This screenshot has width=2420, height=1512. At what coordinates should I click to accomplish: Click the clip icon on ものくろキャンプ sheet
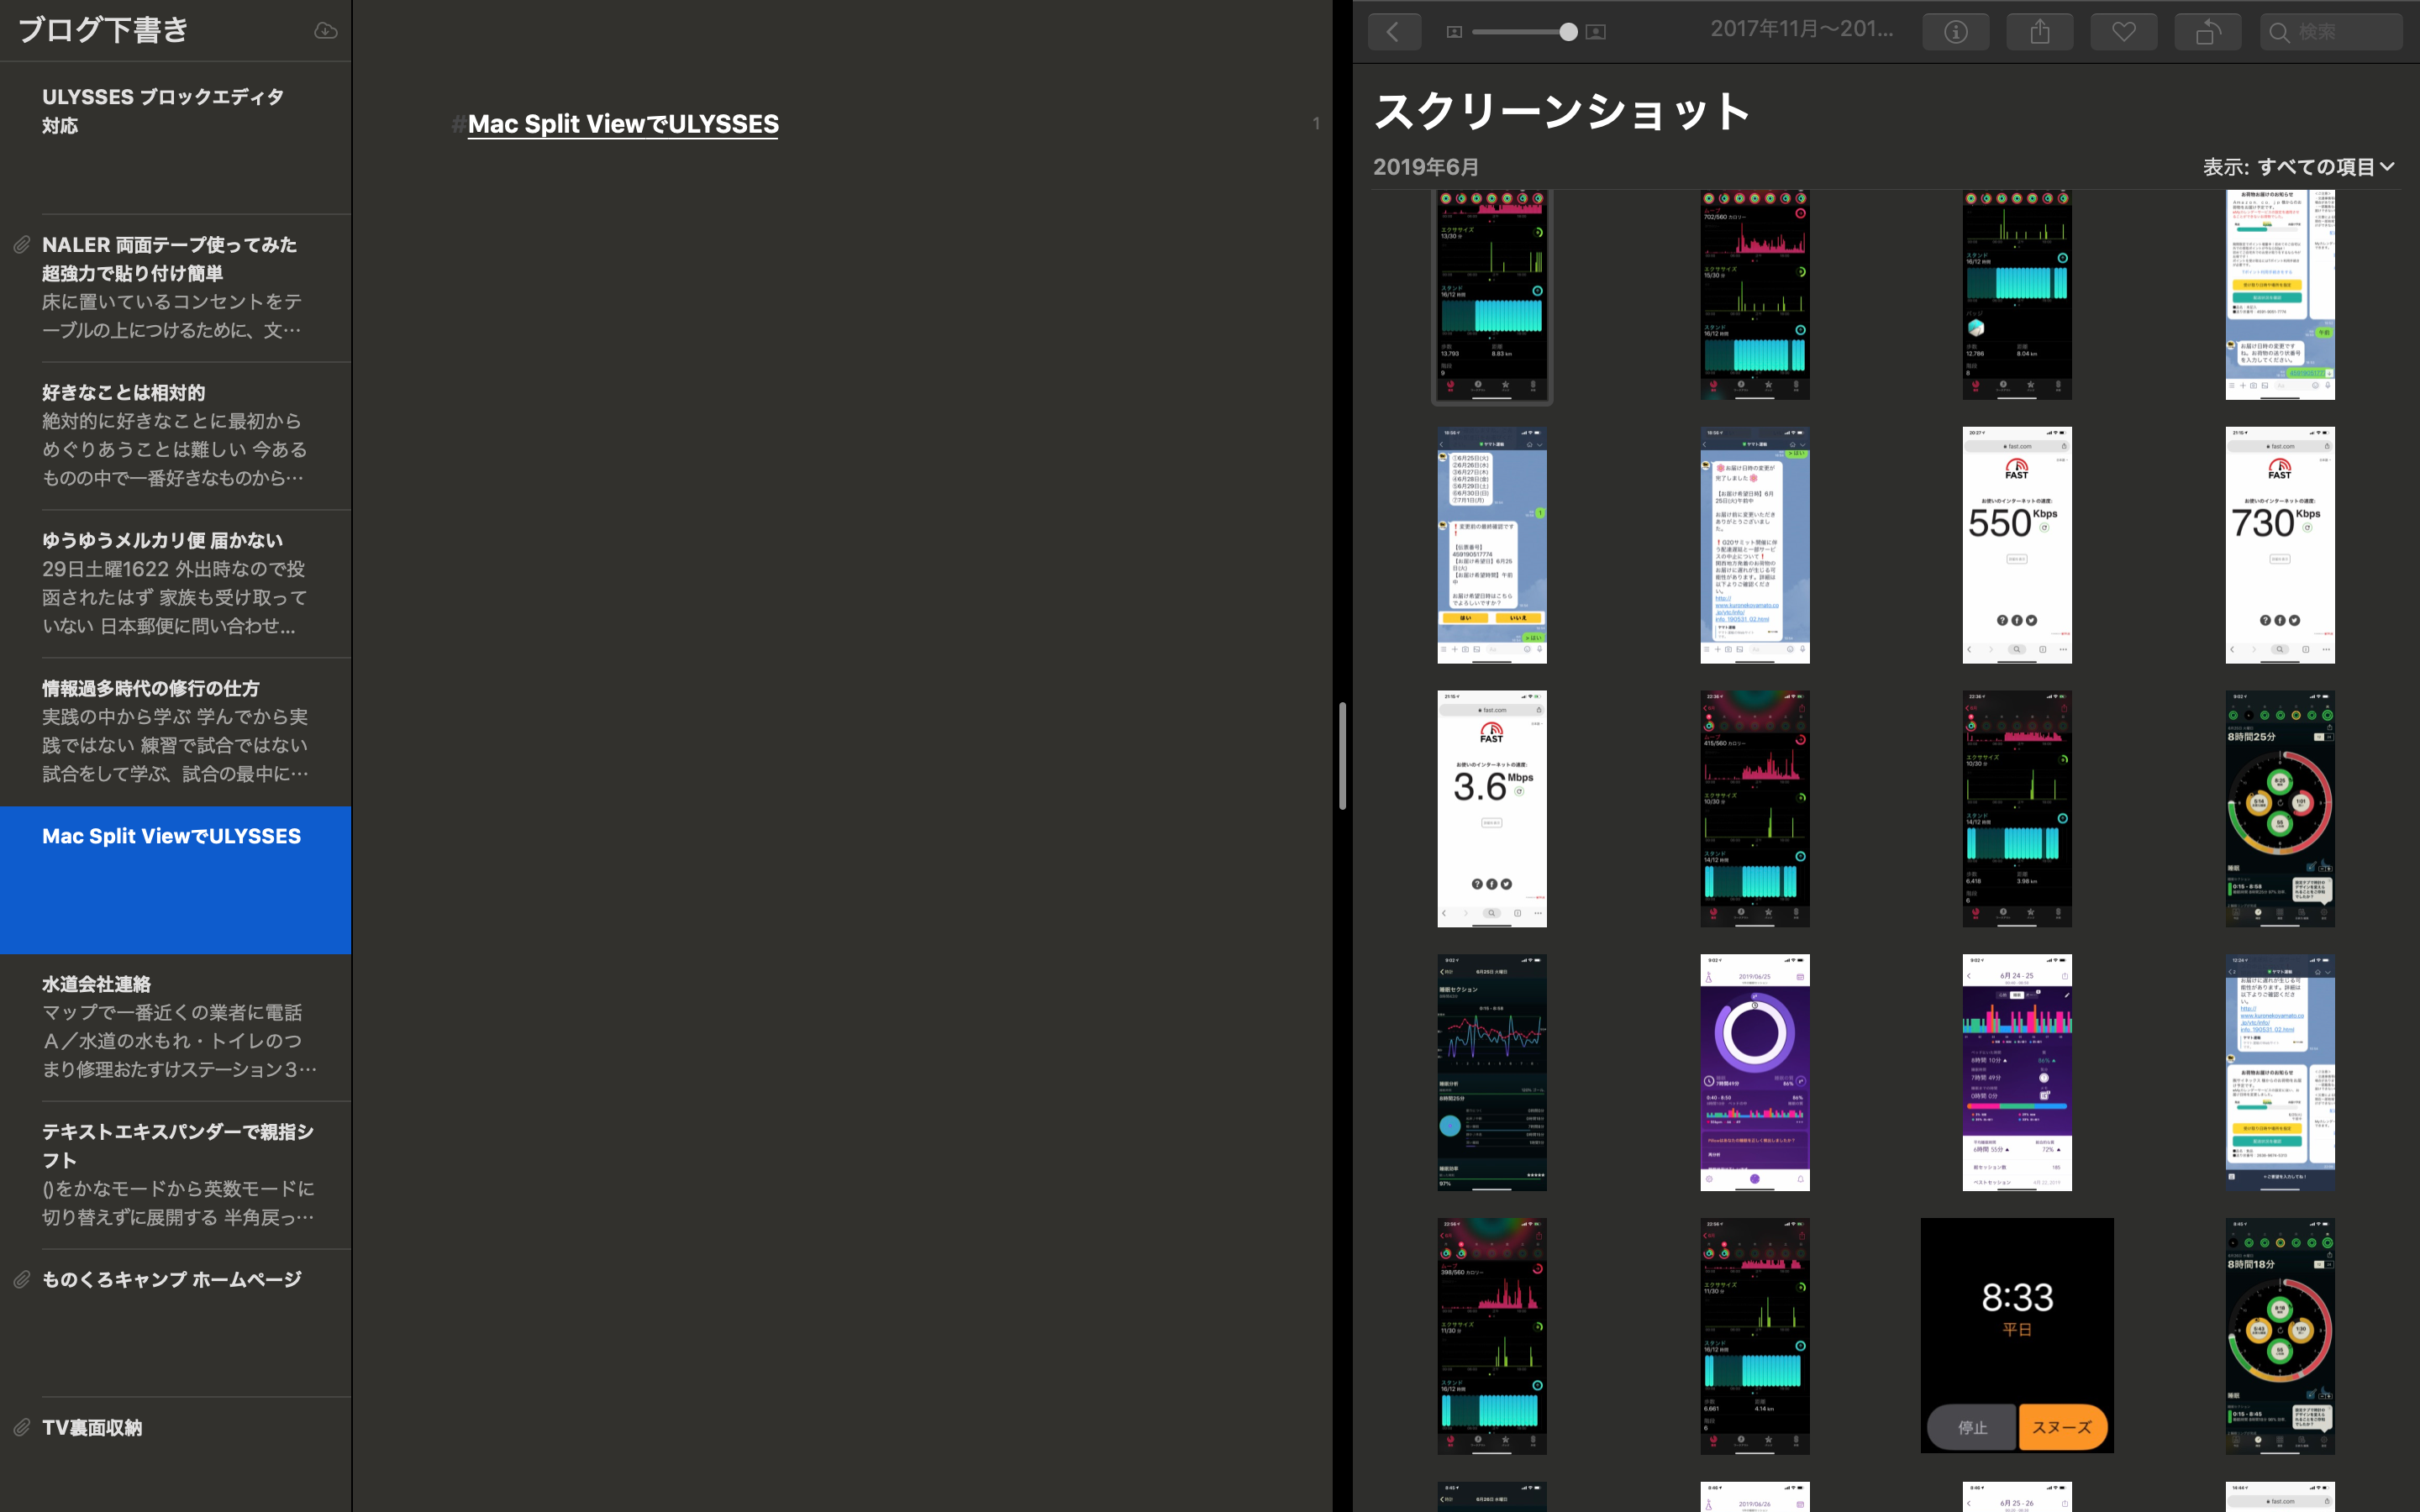pyautogui.click(x=21, y=1280)
